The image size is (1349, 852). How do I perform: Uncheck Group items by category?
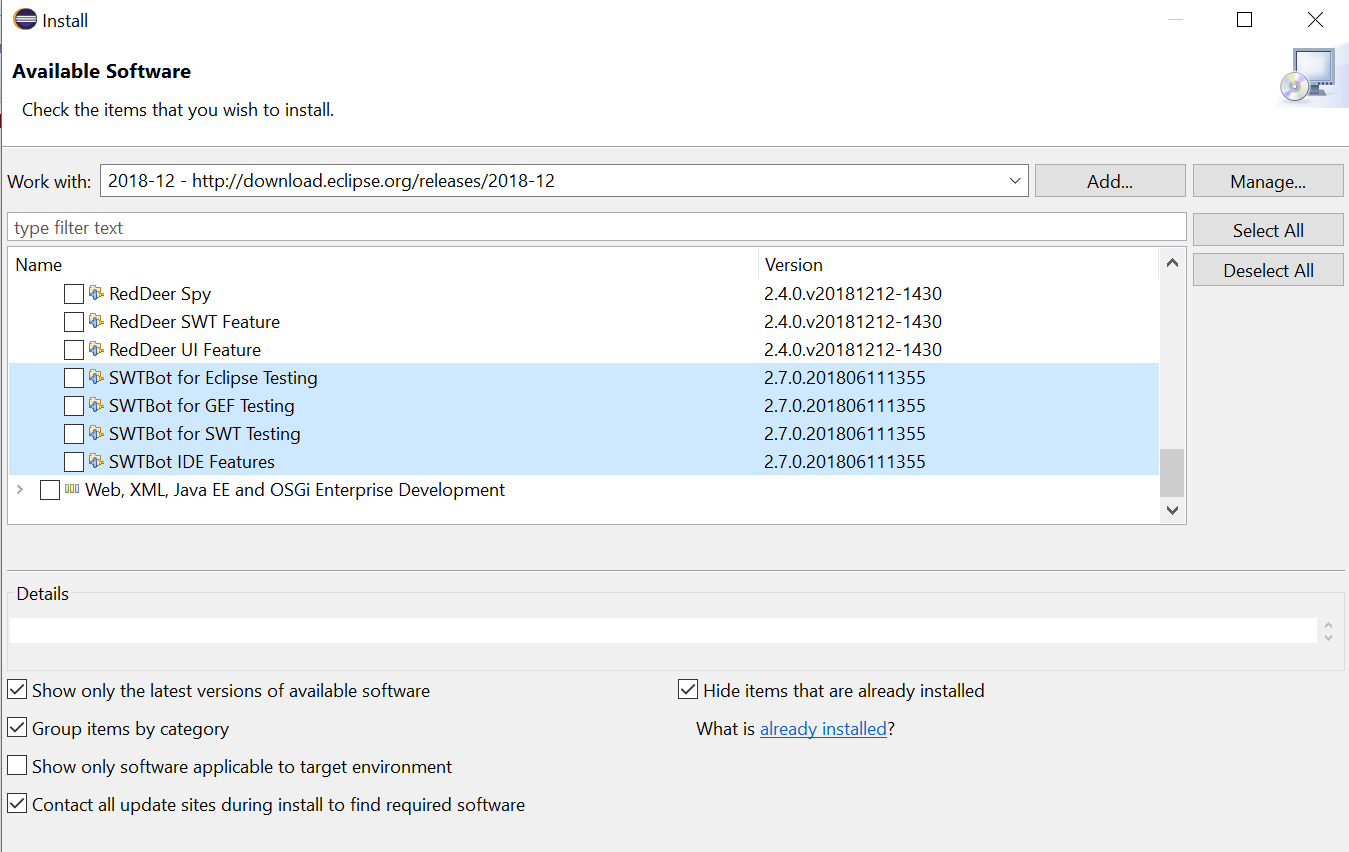coord(17,728)
